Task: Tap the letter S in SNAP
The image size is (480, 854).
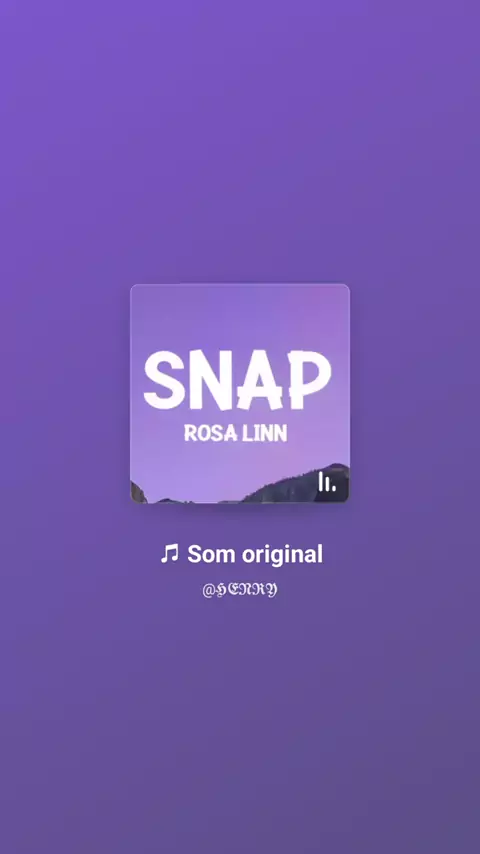Action: coord(165,380)
